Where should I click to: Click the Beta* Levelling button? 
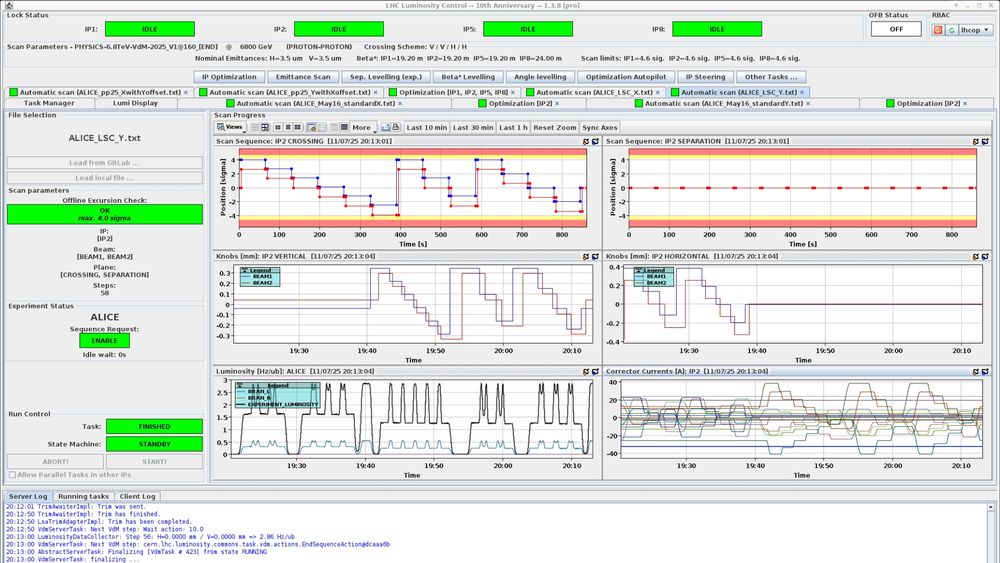(468, 77)
